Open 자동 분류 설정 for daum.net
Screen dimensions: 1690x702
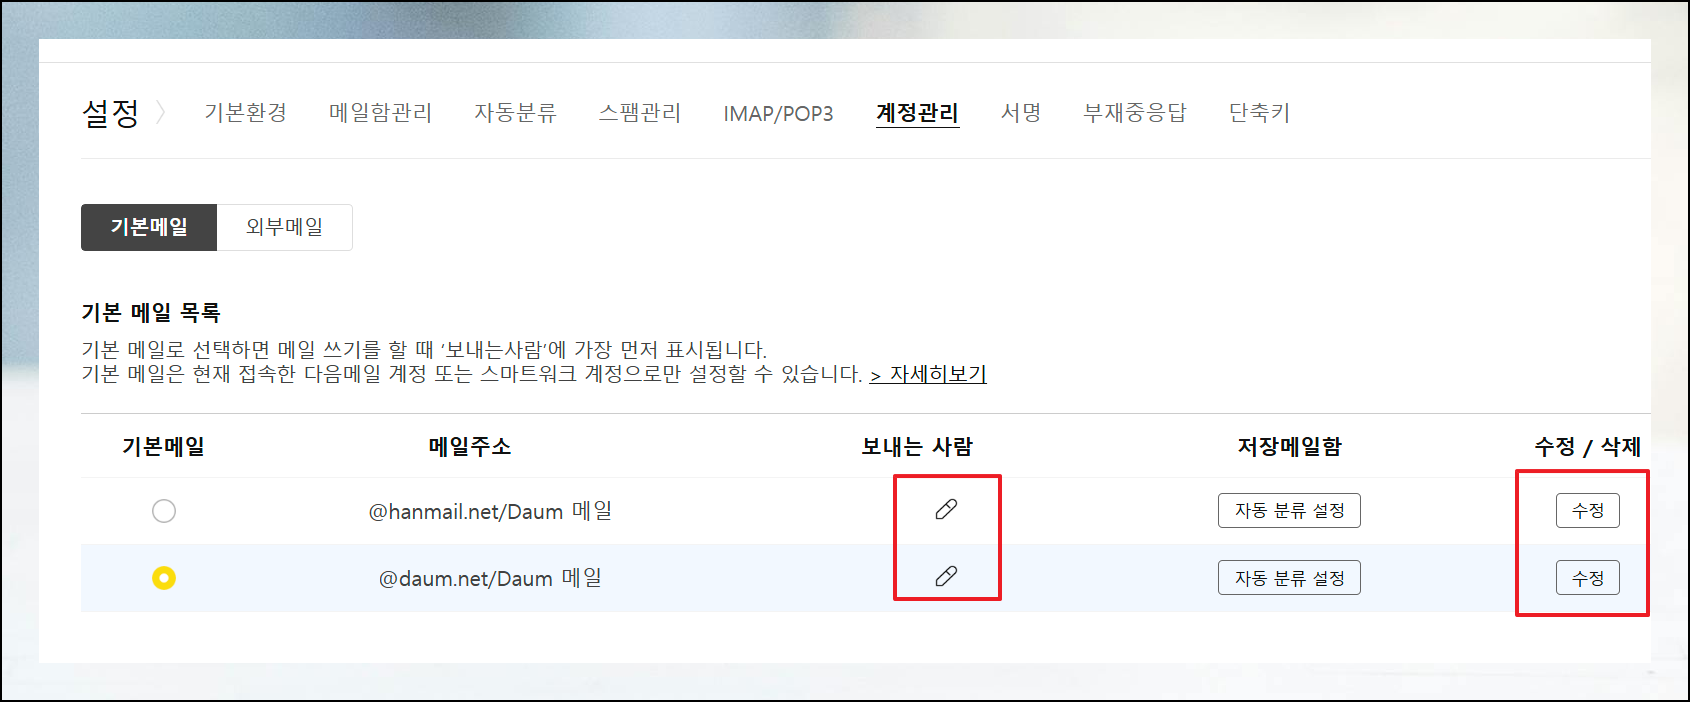click(x=1289, y=578)
